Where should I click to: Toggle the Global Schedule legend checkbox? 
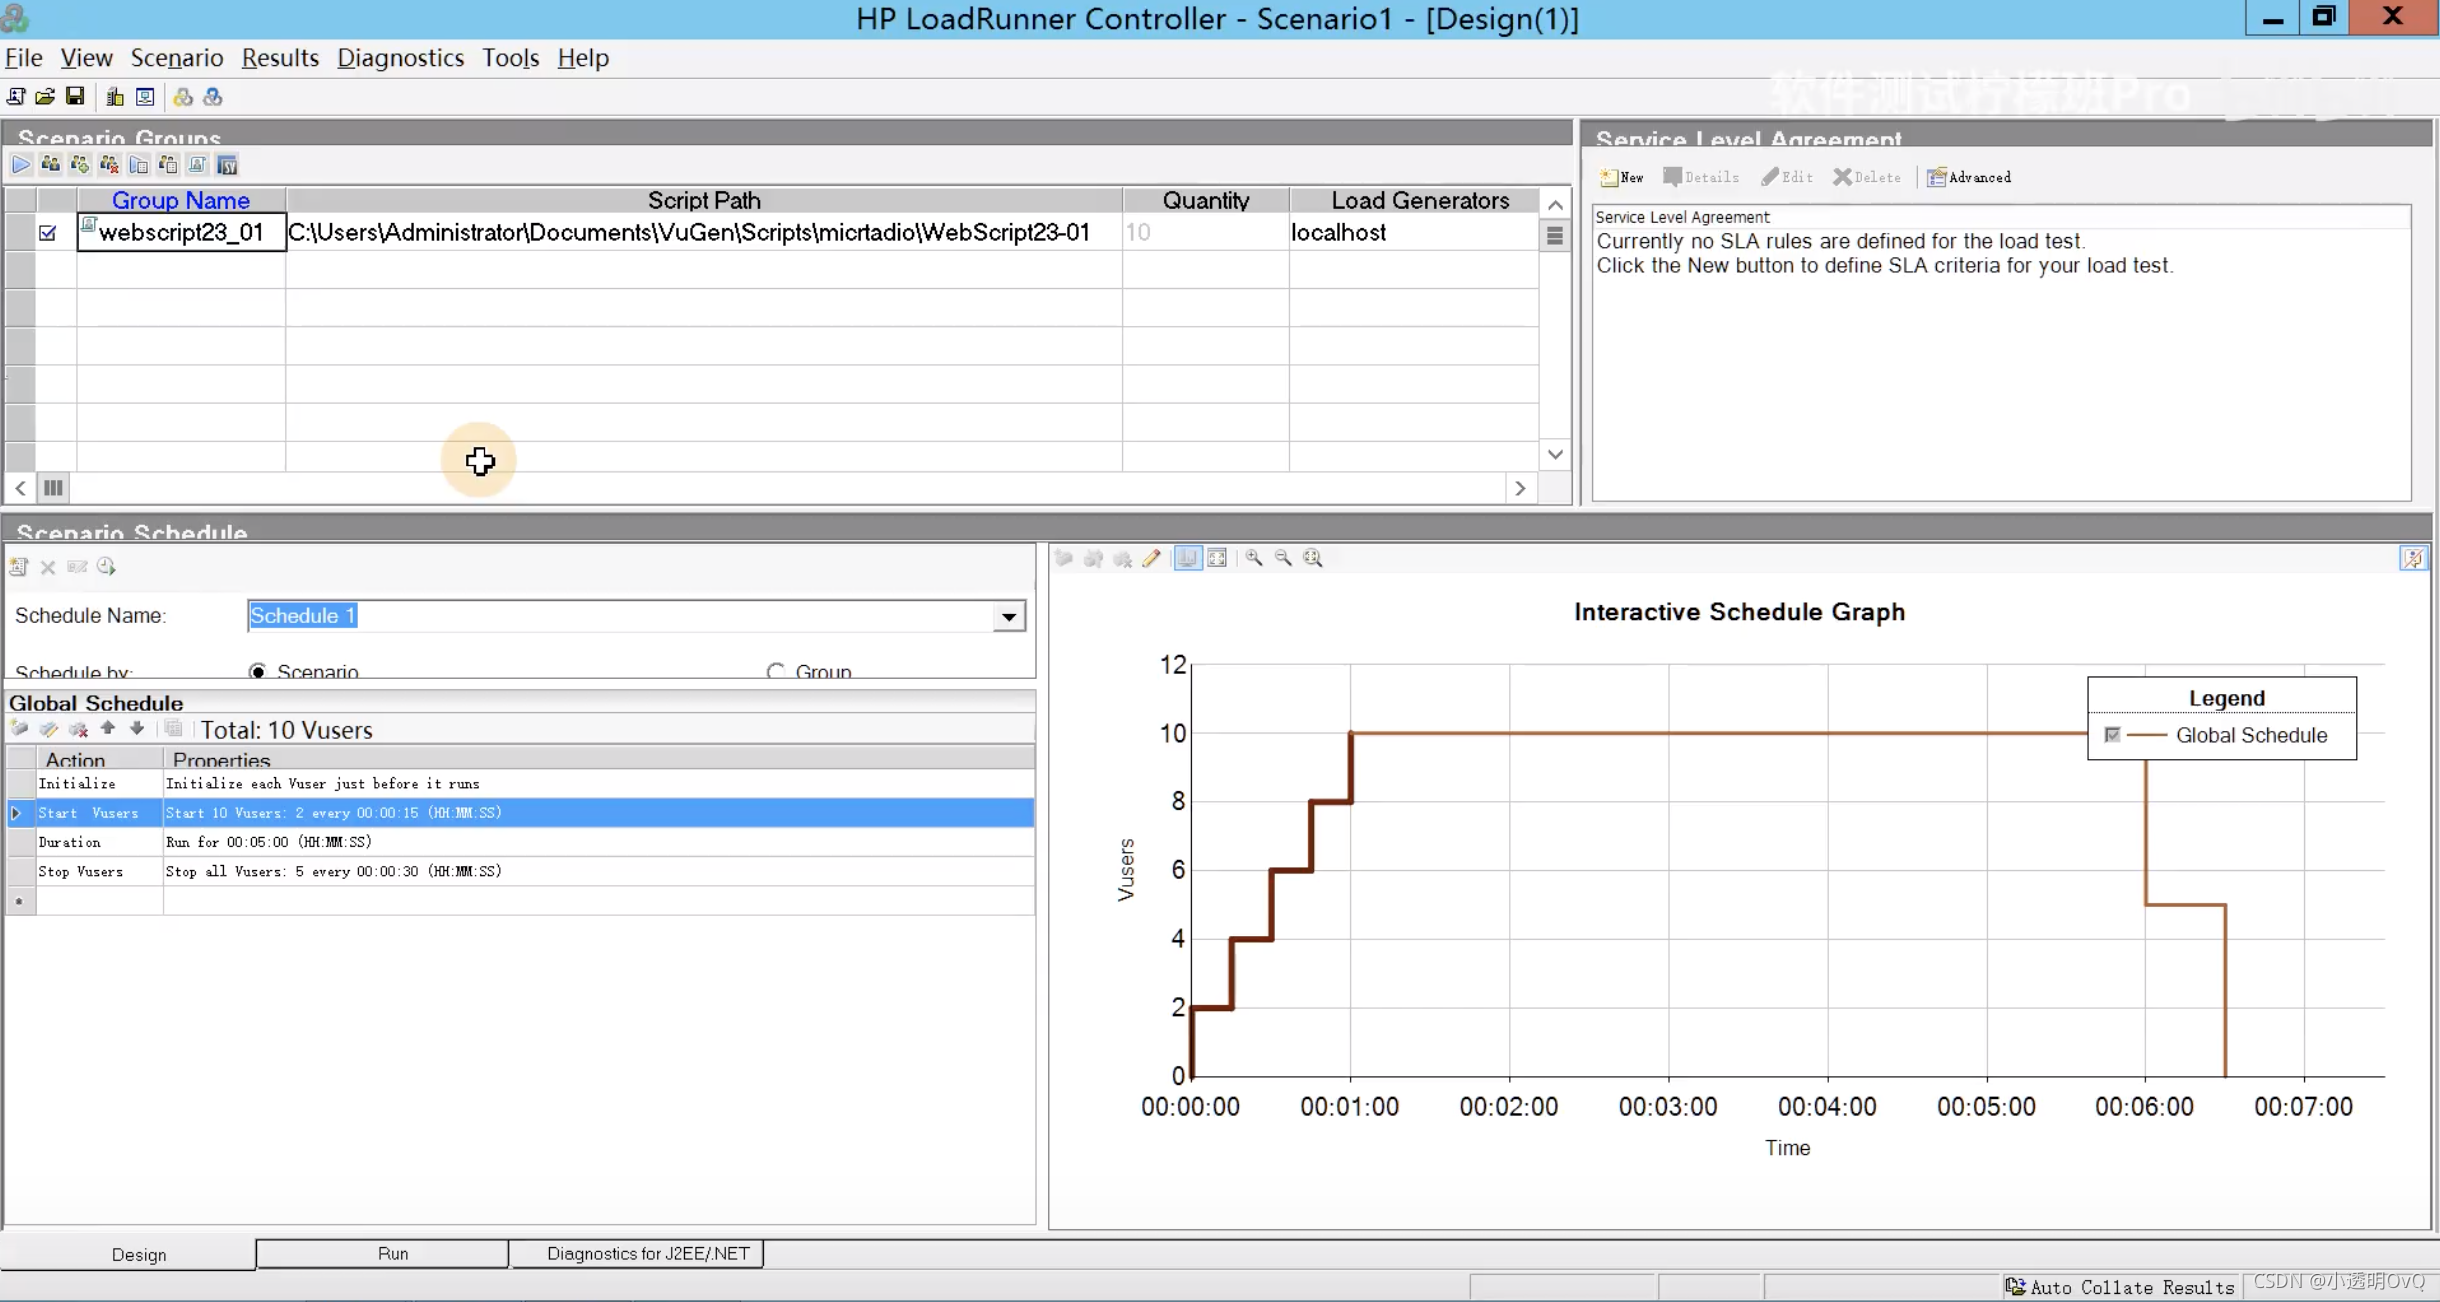[2112, 735]
